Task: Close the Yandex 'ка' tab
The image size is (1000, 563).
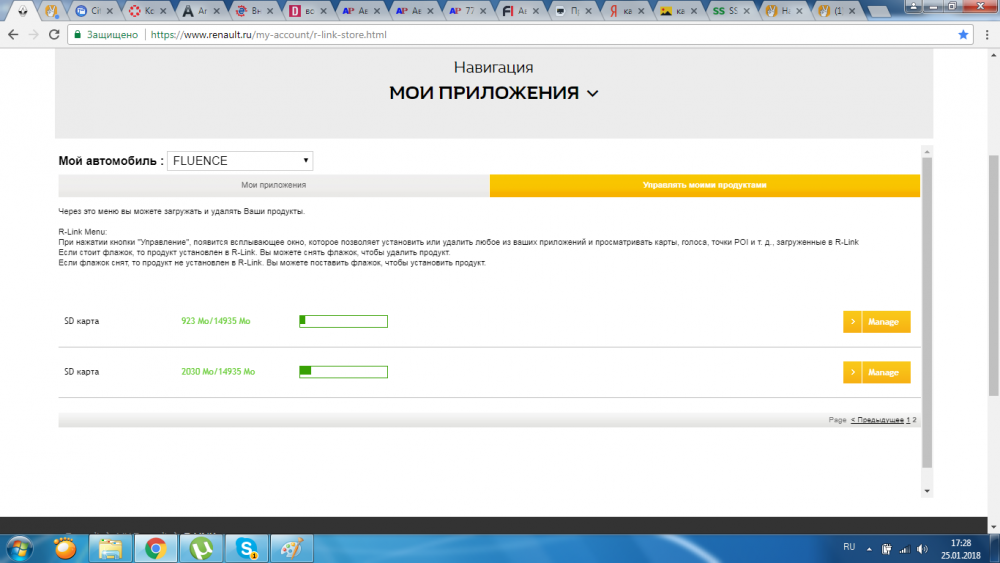Action: [641, 11]
